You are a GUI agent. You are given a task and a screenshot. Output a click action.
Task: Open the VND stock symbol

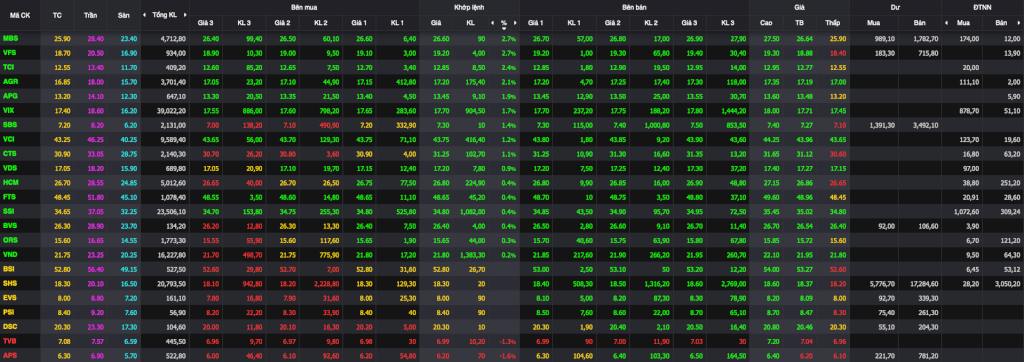coord(10,254)
